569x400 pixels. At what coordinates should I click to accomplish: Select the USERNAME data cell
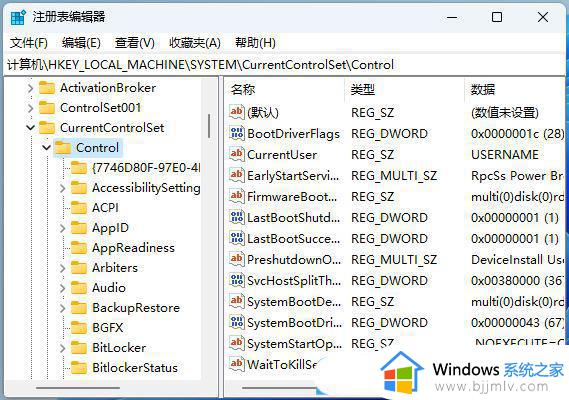(x=504, y=155)
